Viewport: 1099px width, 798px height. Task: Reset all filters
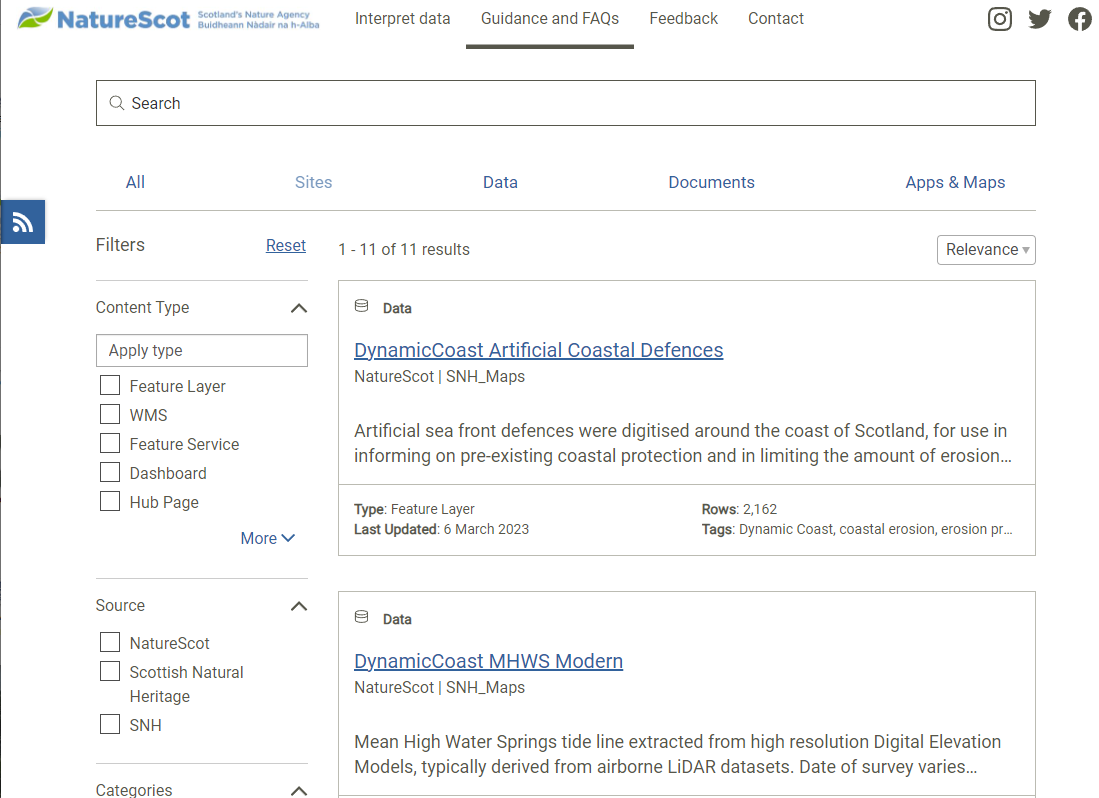(x=286, y=246)
